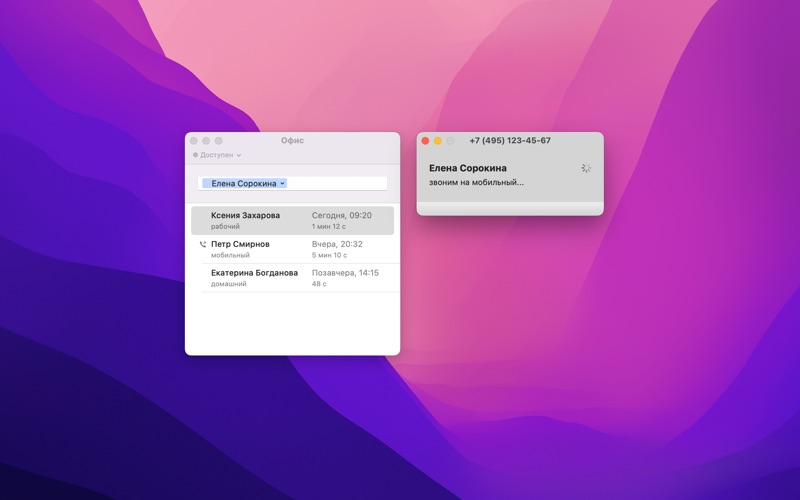This screenshot has height=500, width=800.
Task: Click the 1 мин 12 с duration
Action: tap(329, 226)
